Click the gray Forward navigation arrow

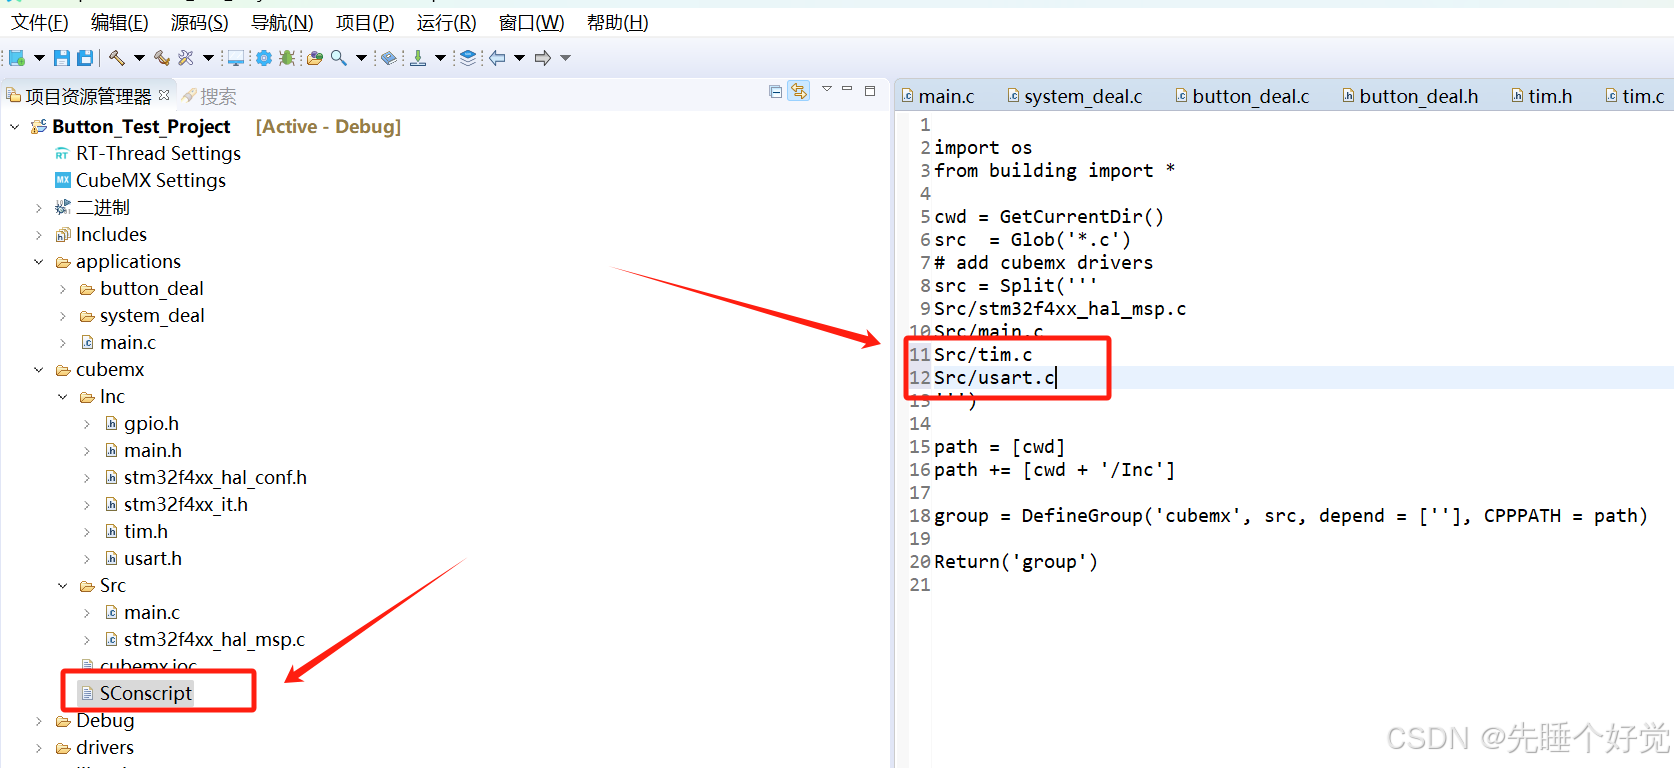click(543, 58)
